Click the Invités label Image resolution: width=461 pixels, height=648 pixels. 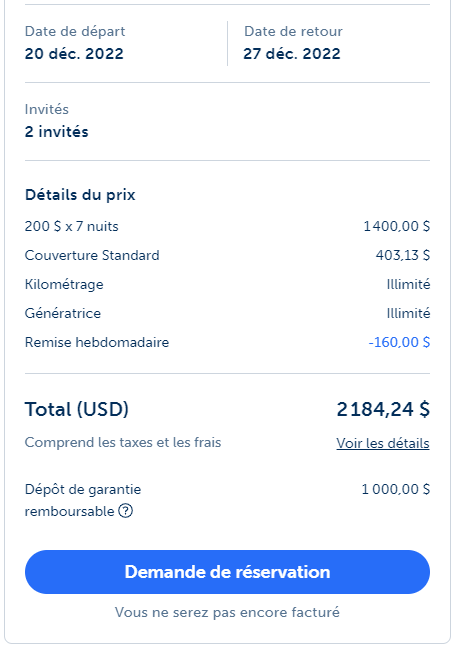(x=47, y=109)
